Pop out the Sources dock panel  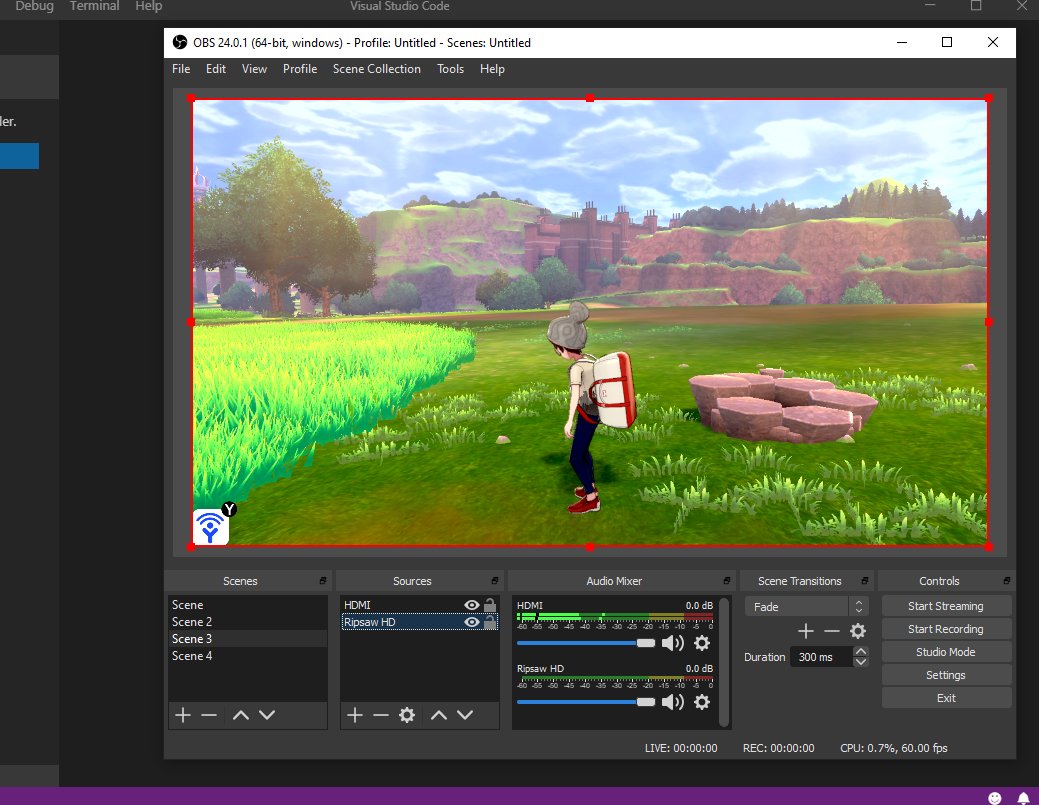point(494,580)
